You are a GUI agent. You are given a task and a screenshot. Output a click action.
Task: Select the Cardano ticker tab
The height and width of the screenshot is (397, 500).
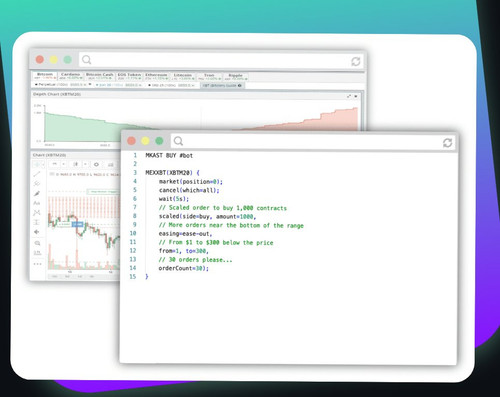[x=70, y=76]
